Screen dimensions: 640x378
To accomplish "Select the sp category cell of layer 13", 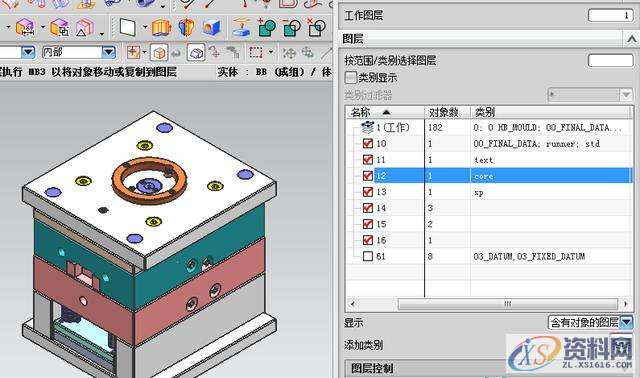I will [551, 192].
